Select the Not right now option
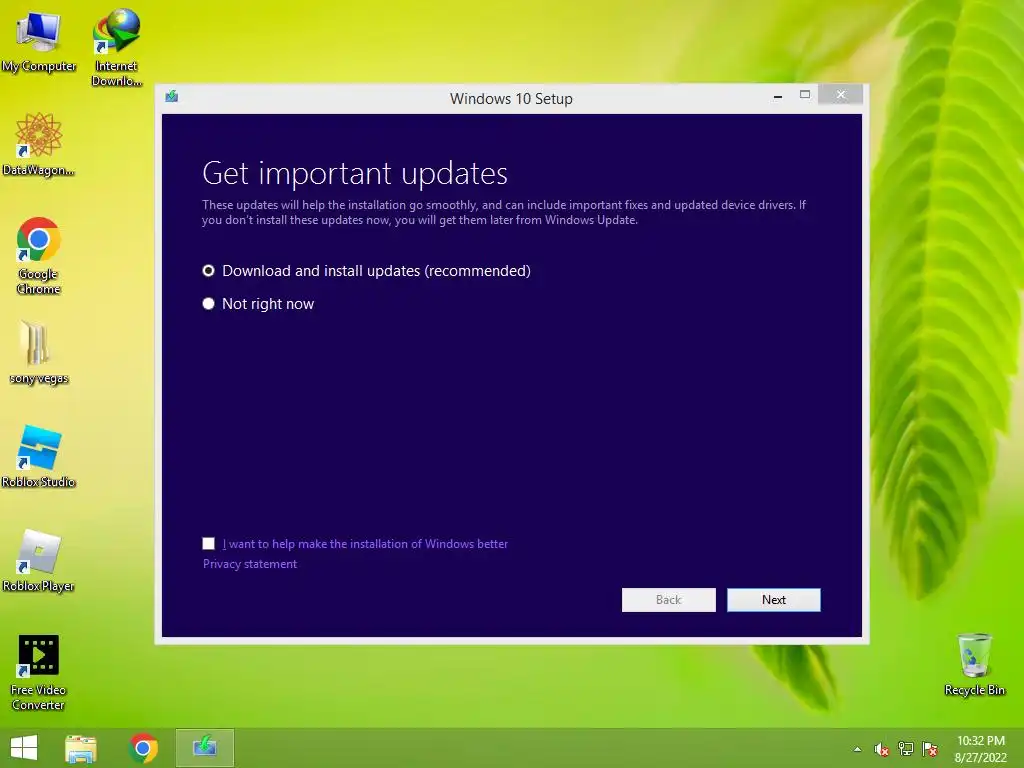Viewport: 1024px width, 768px height. coord(258,304)
